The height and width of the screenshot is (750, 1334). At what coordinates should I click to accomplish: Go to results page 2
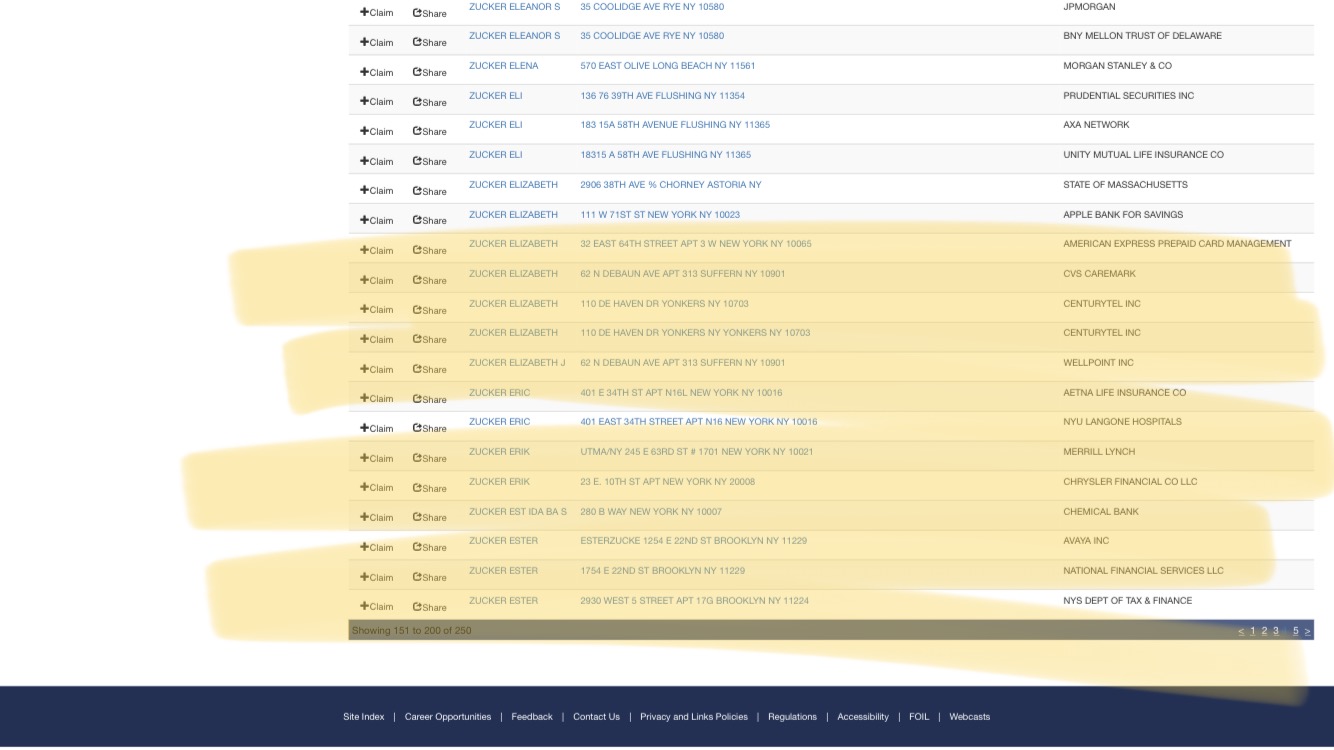pos(1264,631)
